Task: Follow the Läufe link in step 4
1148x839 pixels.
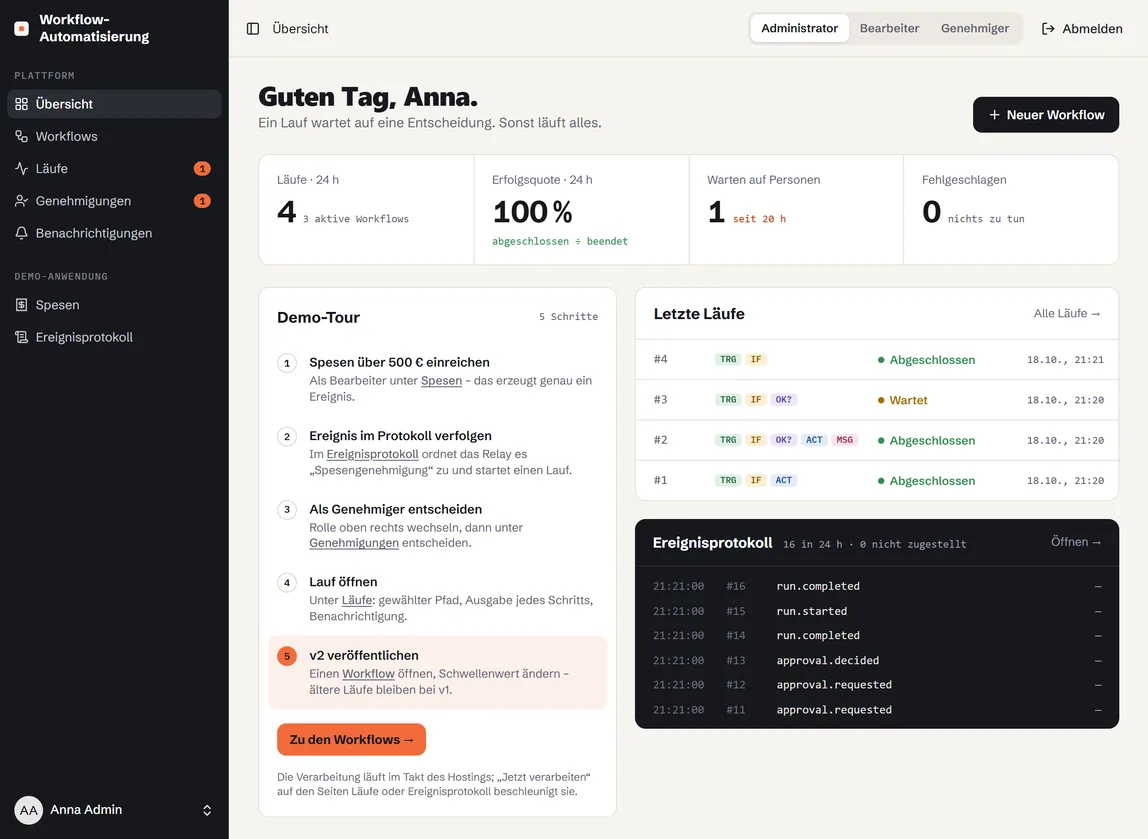Action: pos(357,600)
